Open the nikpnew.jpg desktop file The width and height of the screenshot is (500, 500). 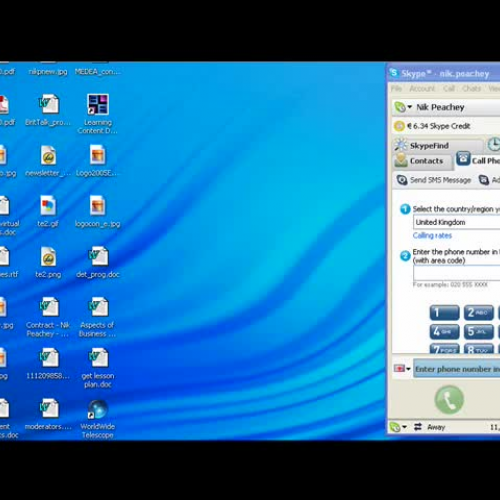tap(48, 71)
